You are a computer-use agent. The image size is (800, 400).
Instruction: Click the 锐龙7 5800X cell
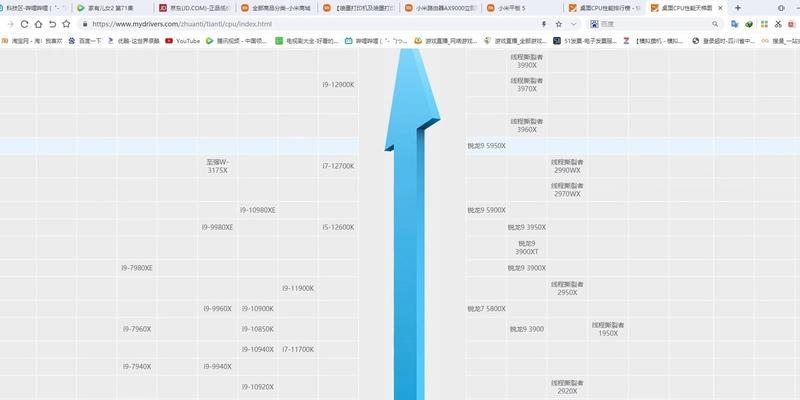[486, 309]
